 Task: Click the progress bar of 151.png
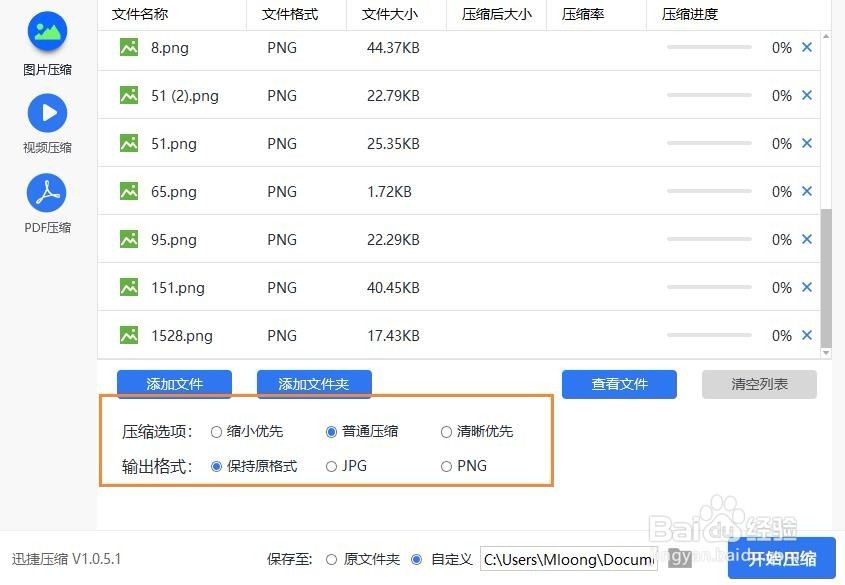[x=709, y=287]
